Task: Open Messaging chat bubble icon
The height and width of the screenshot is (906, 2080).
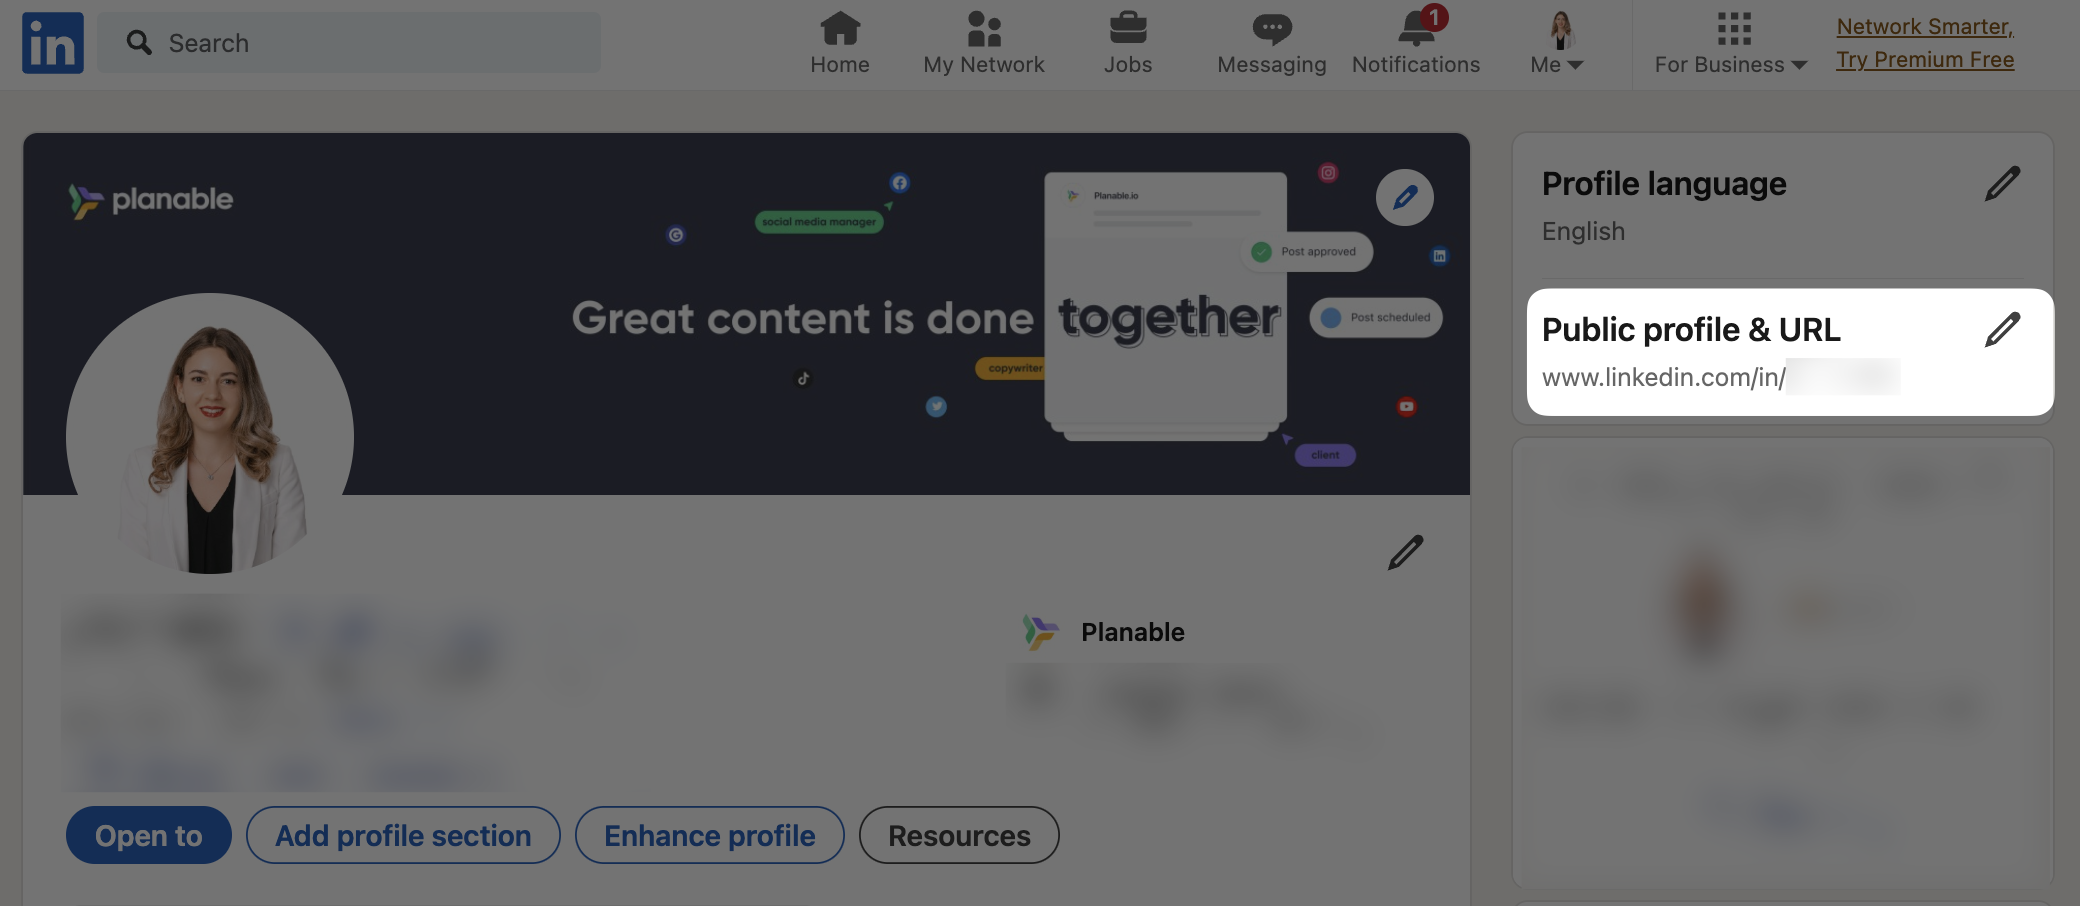Action: tap(1272, 28)
